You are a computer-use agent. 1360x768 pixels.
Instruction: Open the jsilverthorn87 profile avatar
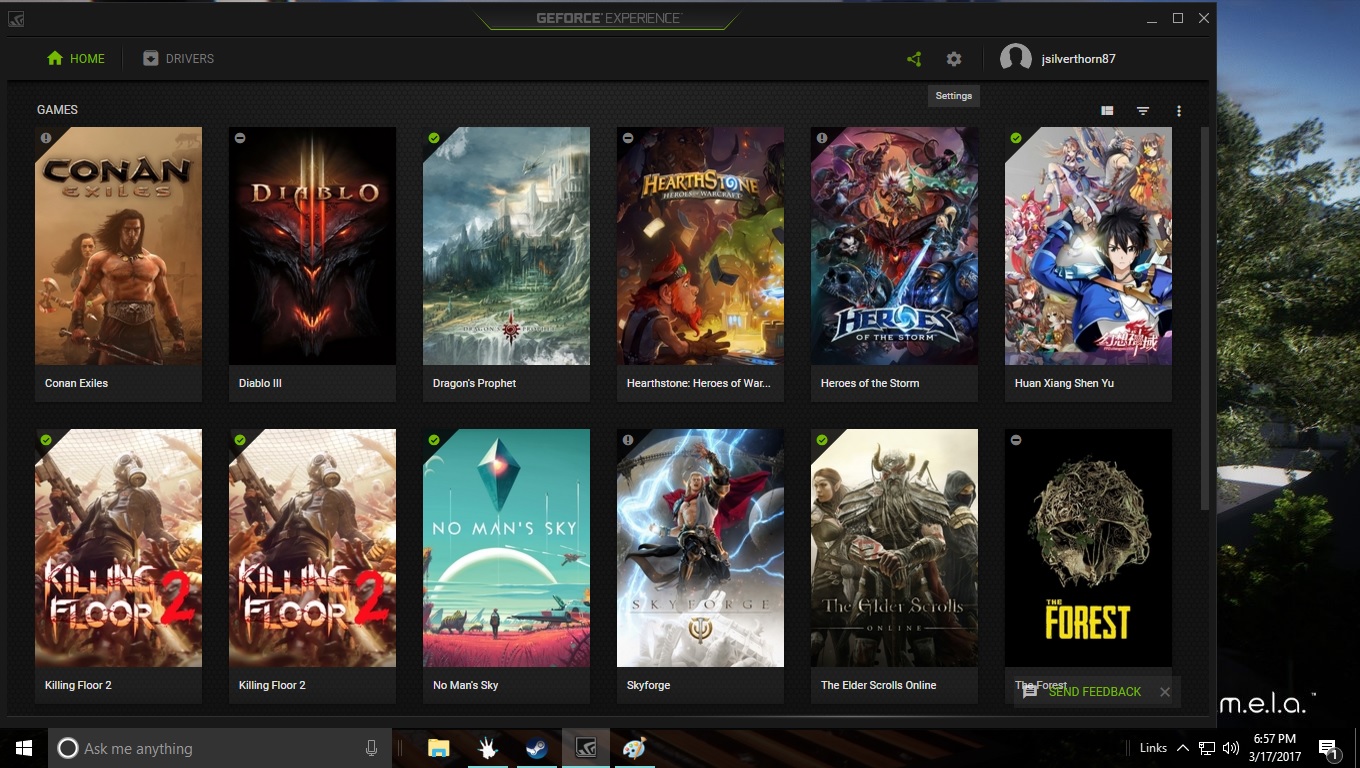1016,58
